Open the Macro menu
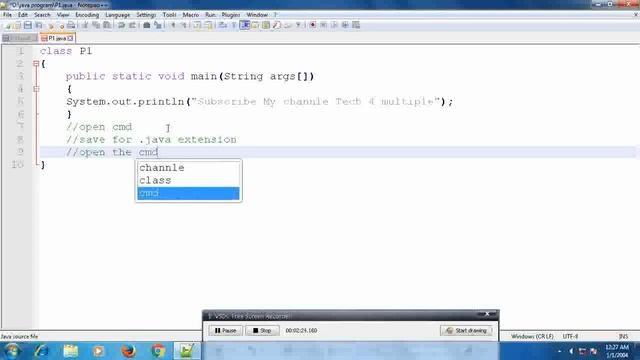 [191, 15]
